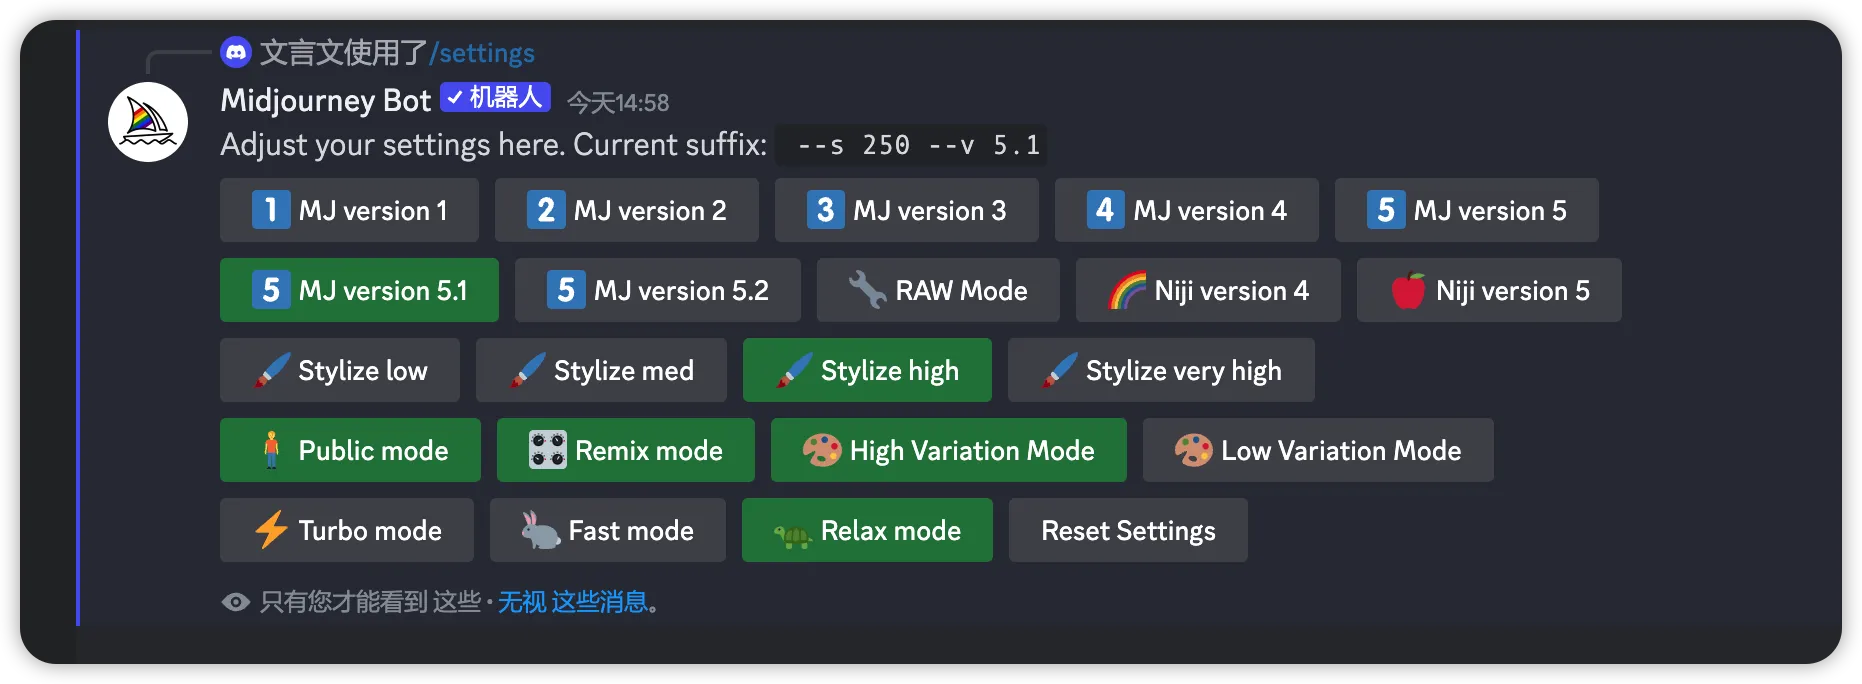The height and width of the screenshot is (684, 1862).
Task: Select MJ version 2 button
Action: click(x=627, y=210)
